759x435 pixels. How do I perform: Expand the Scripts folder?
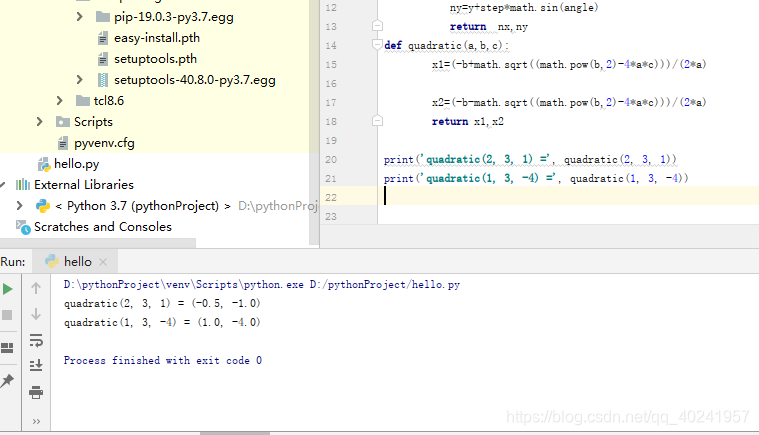click(40, 121)
